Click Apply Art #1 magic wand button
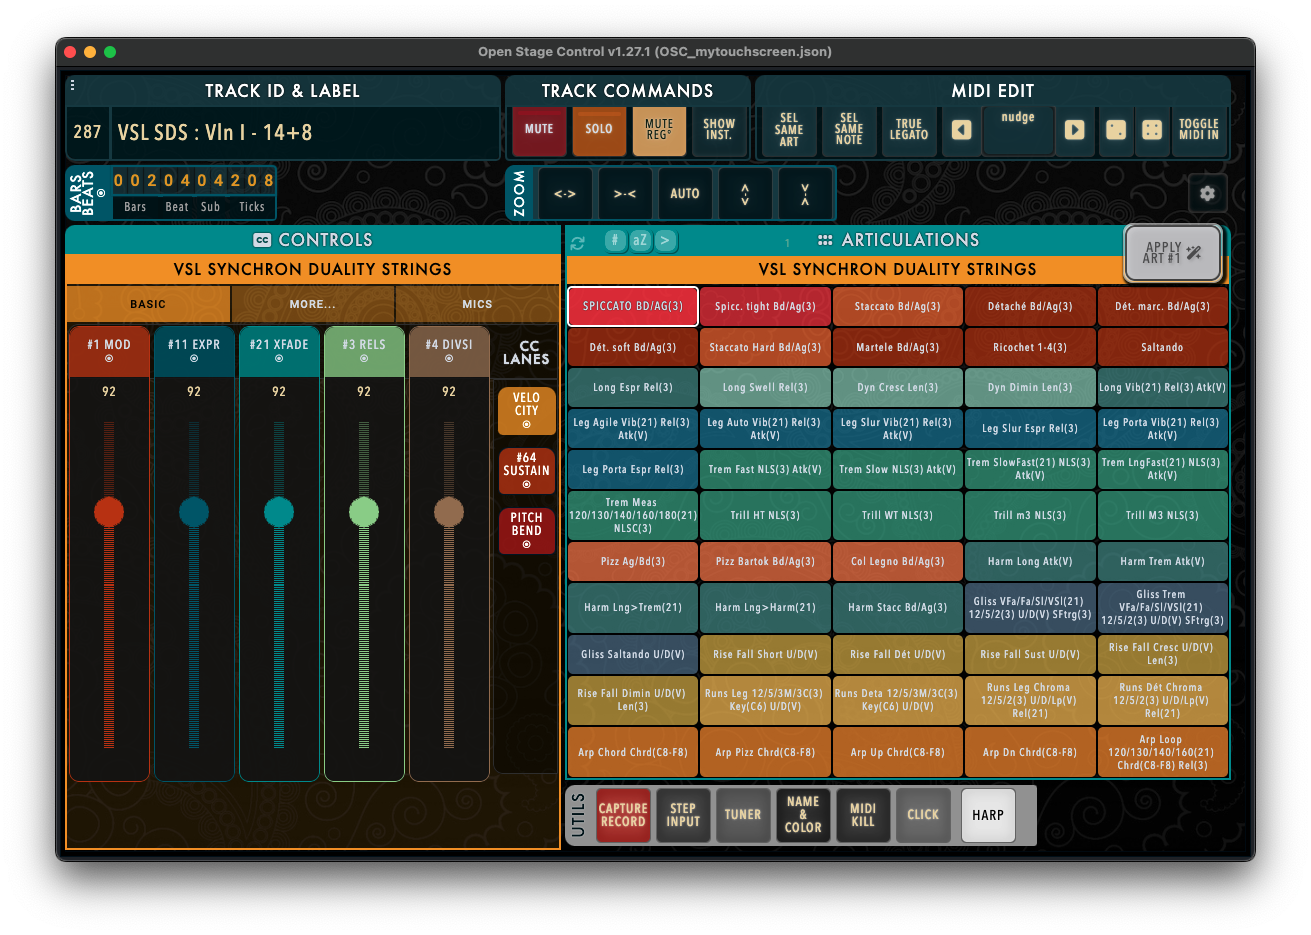 pos(1173,253)
